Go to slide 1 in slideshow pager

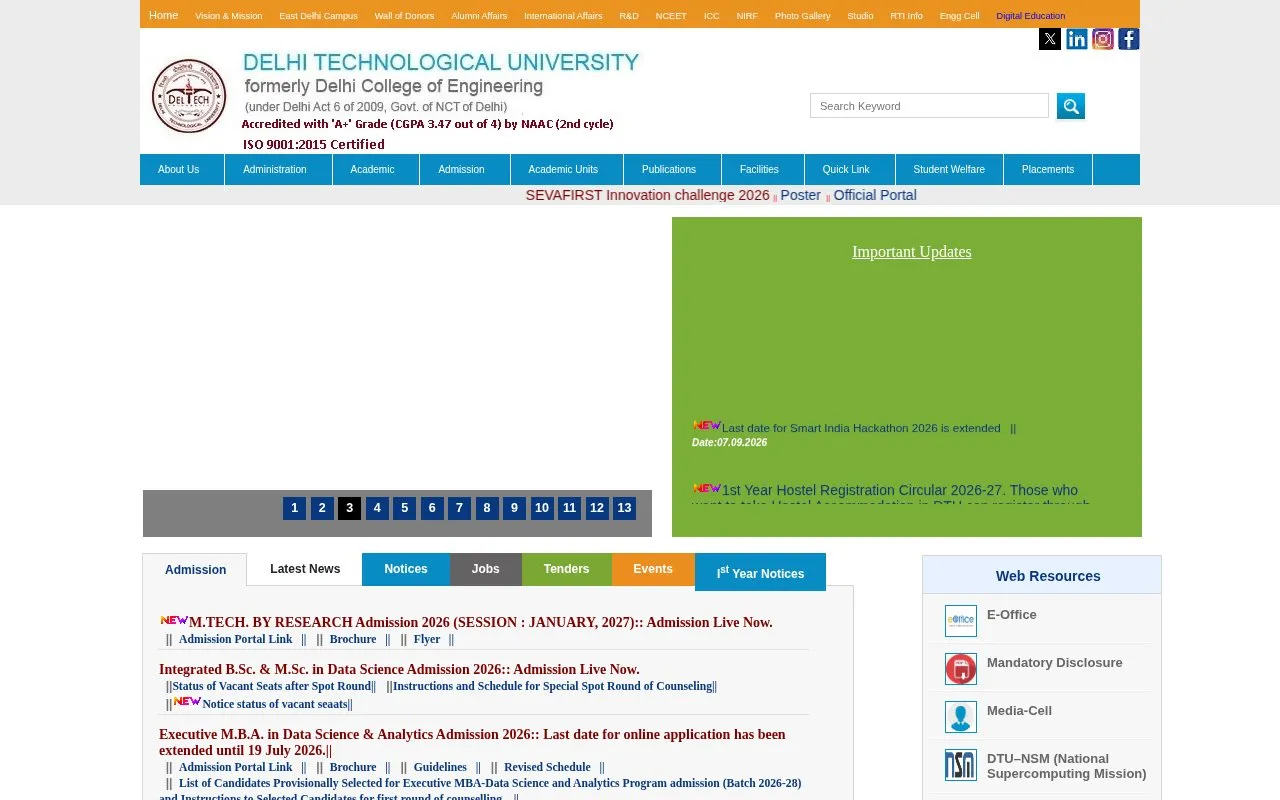pos(294,508)
